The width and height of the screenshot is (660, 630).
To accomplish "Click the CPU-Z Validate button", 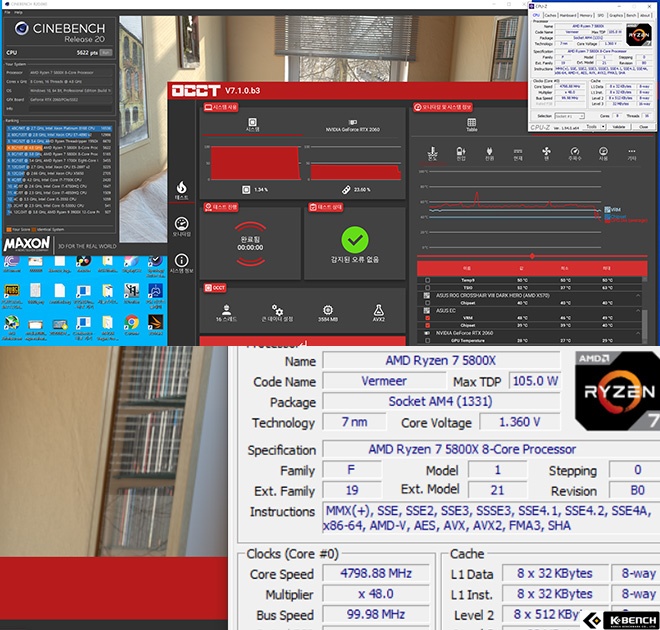I will [x=619, y=127].
